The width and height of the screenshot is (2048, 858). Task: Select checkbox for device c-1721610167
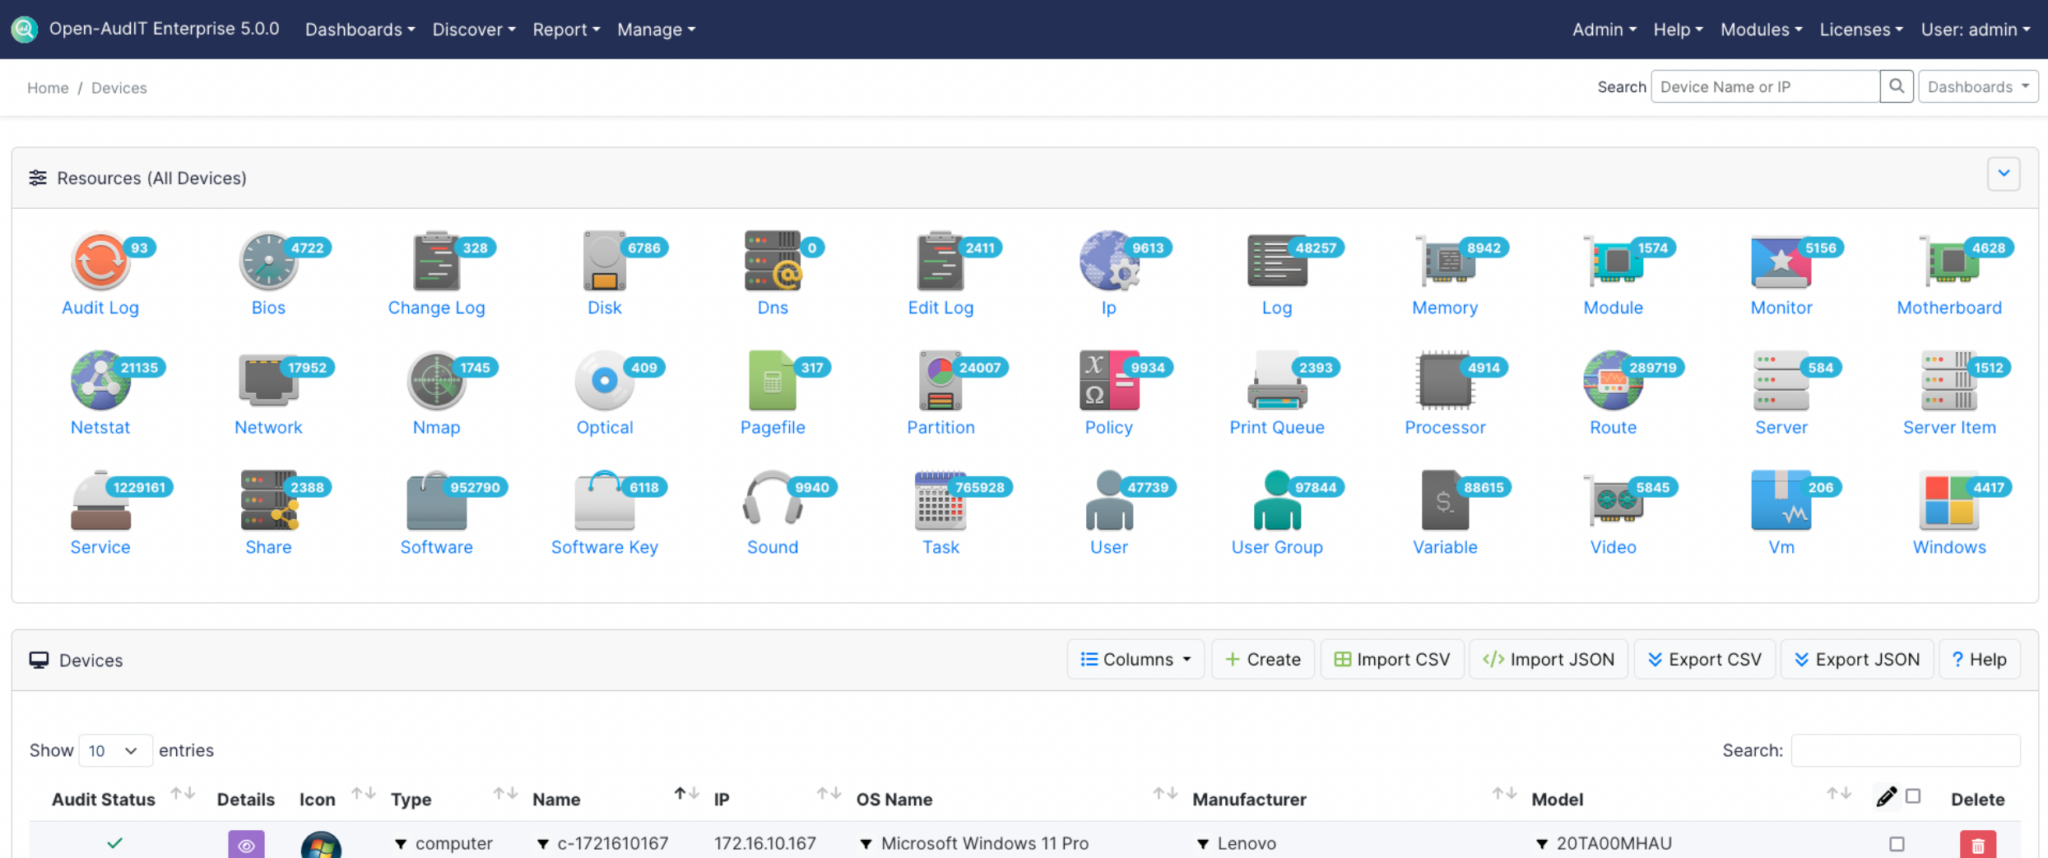(1897, 844)
